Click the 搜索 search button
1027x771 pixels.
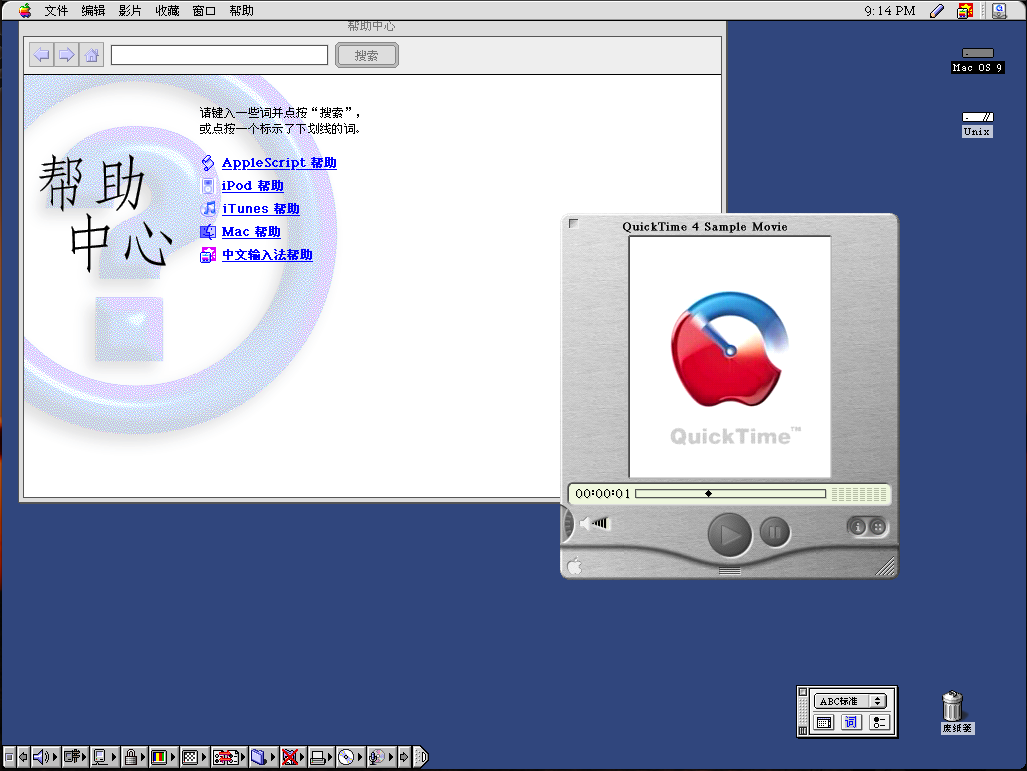367,56
